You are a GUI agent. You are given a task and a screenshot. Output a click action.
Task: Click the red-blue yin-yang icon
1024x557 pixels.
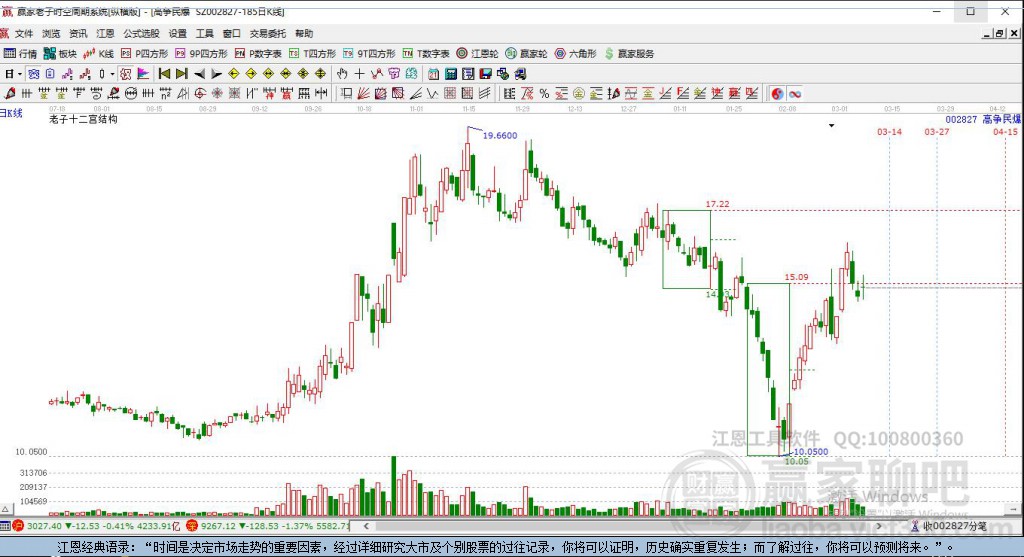[777, 93]
